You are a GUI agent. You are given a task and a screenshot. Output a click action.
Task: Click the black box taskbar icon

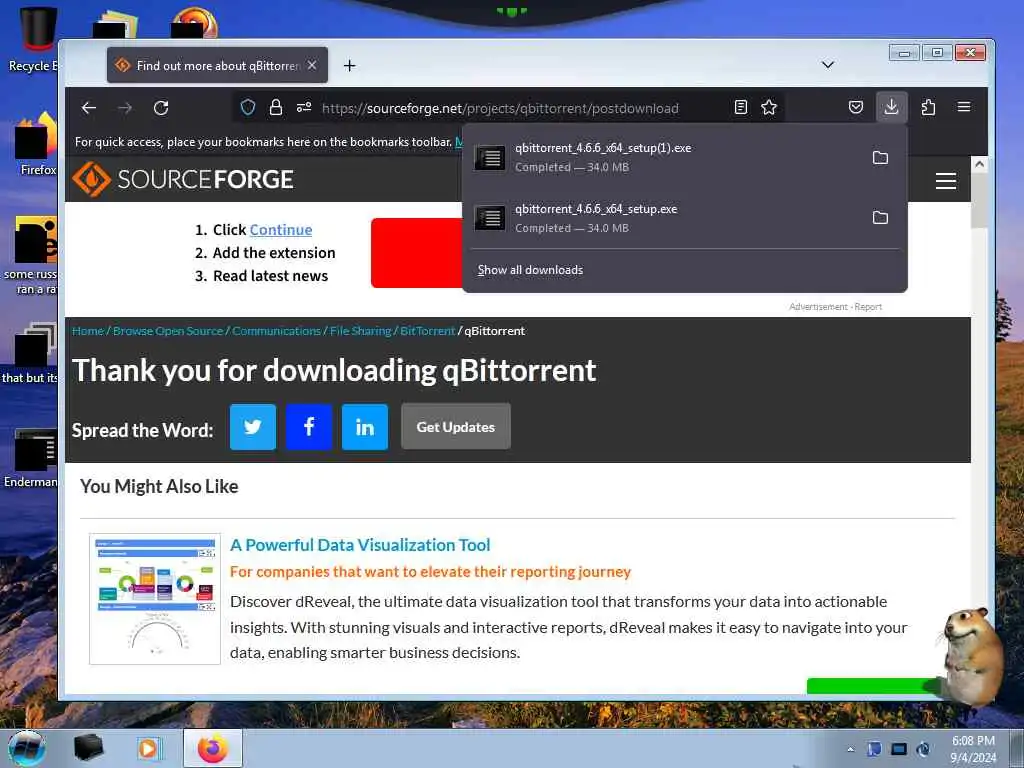[x=89, y=748]
